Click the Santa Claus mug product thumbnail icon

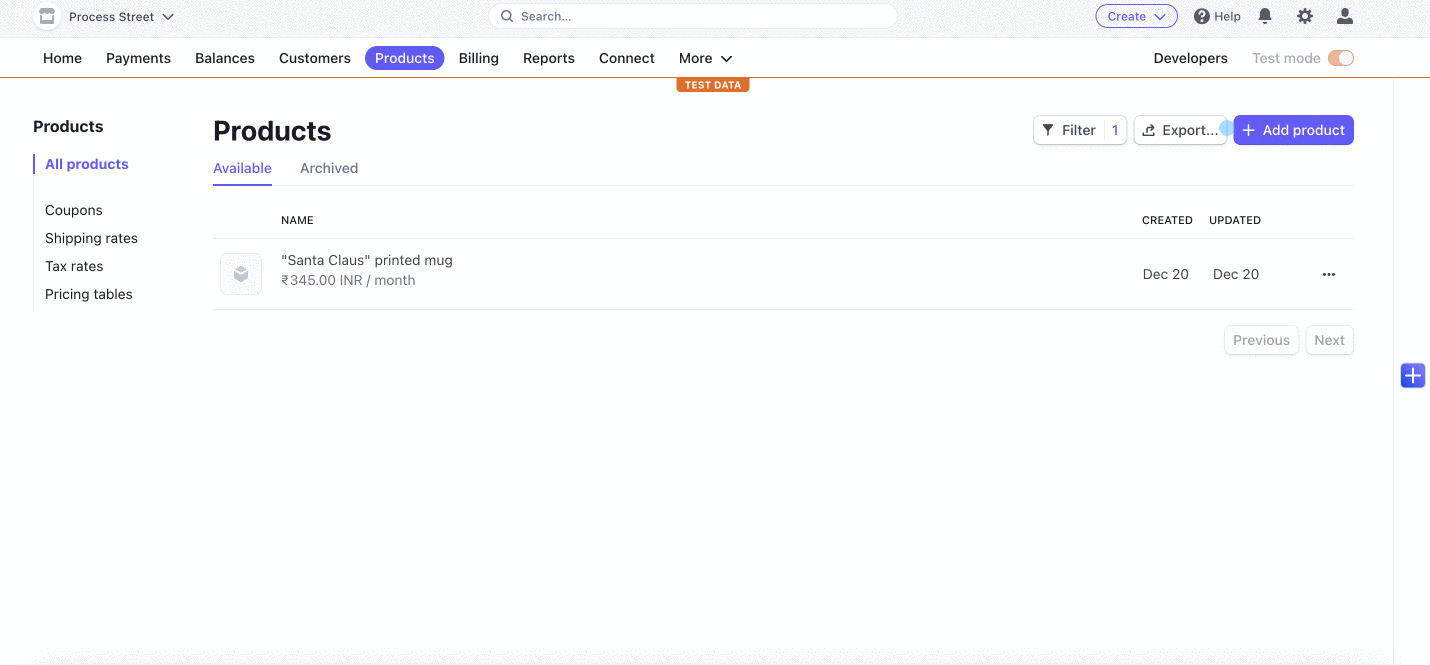[x=240, y=273]
